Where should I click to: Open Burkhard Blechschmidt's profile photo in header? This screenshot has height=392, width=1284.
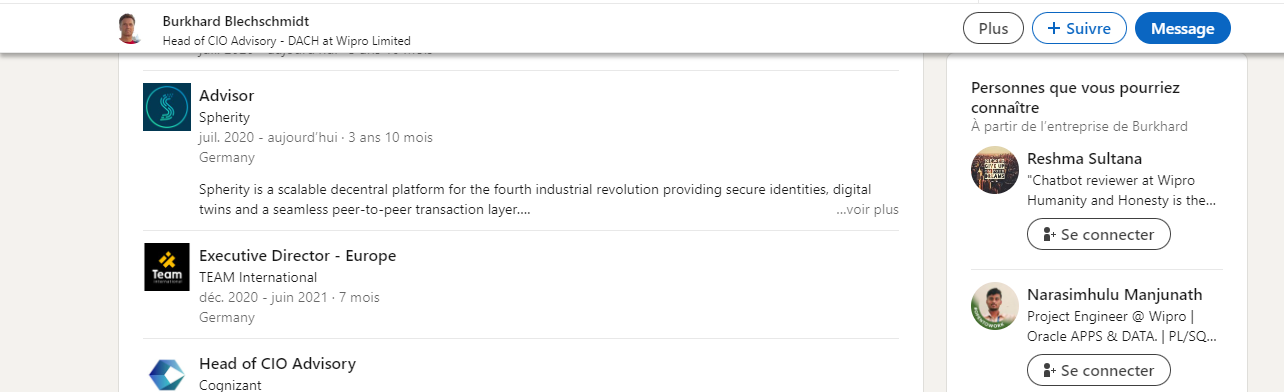click(128, 28)
